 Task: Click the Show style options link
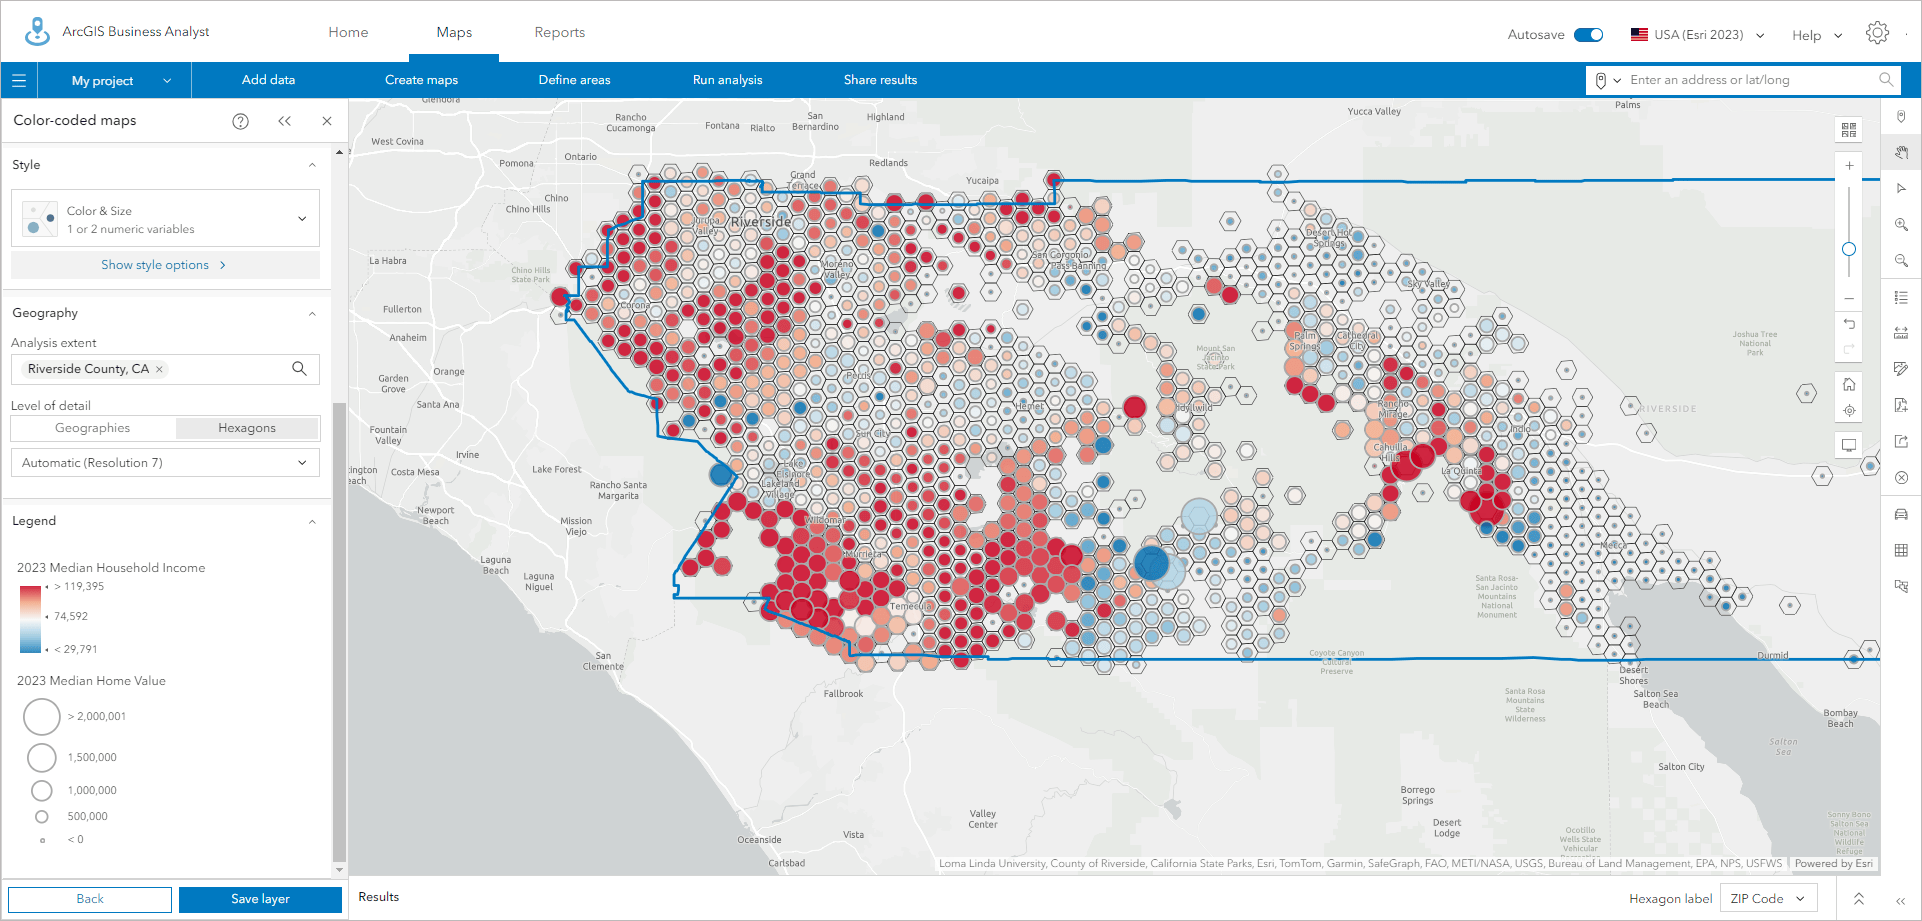(163, 264)
